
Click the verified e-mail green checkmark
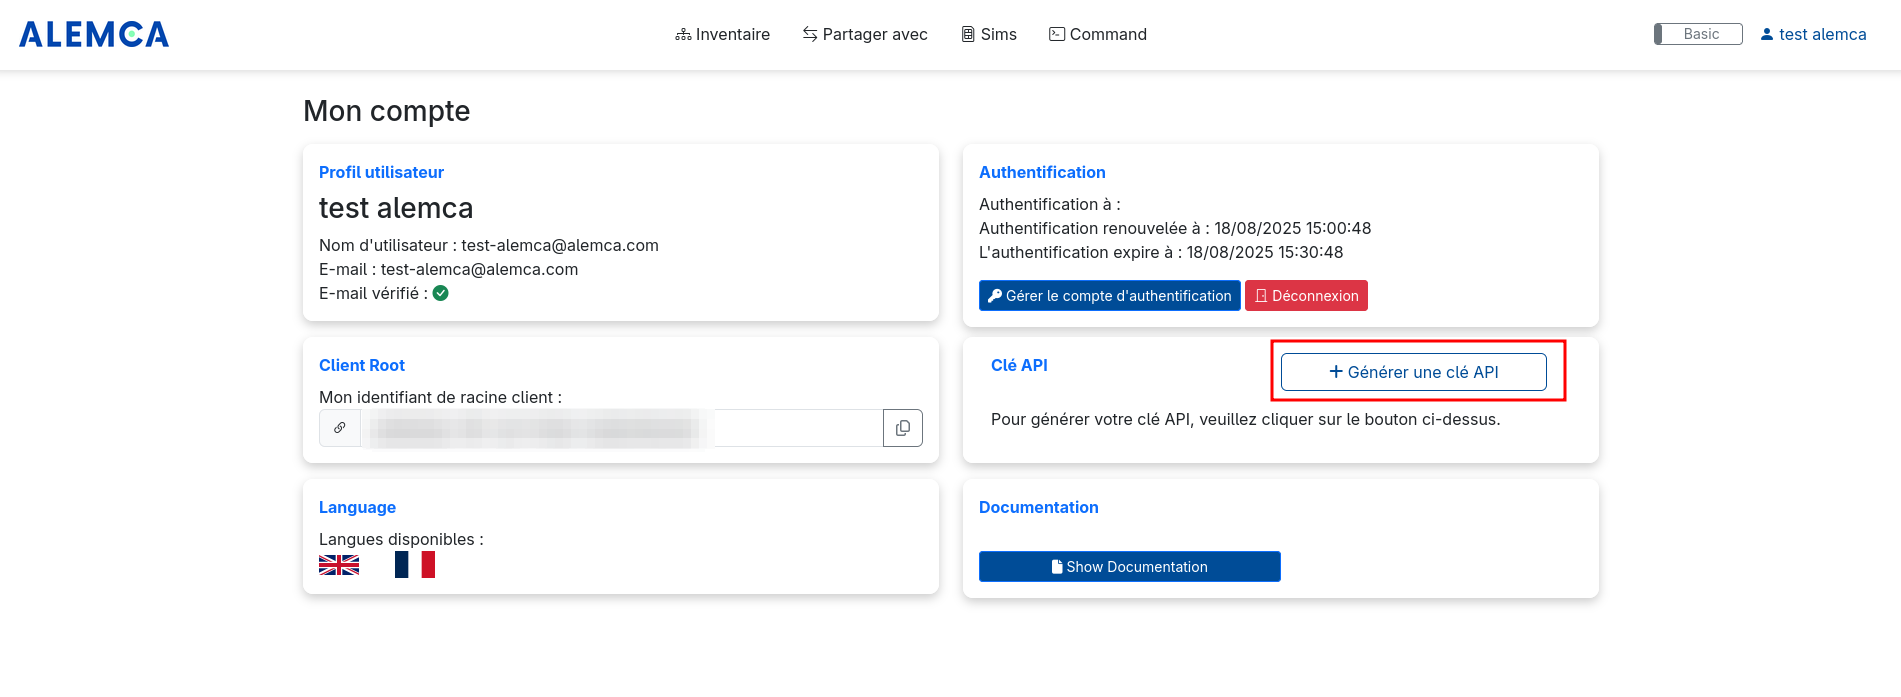(x=441, y=293)
